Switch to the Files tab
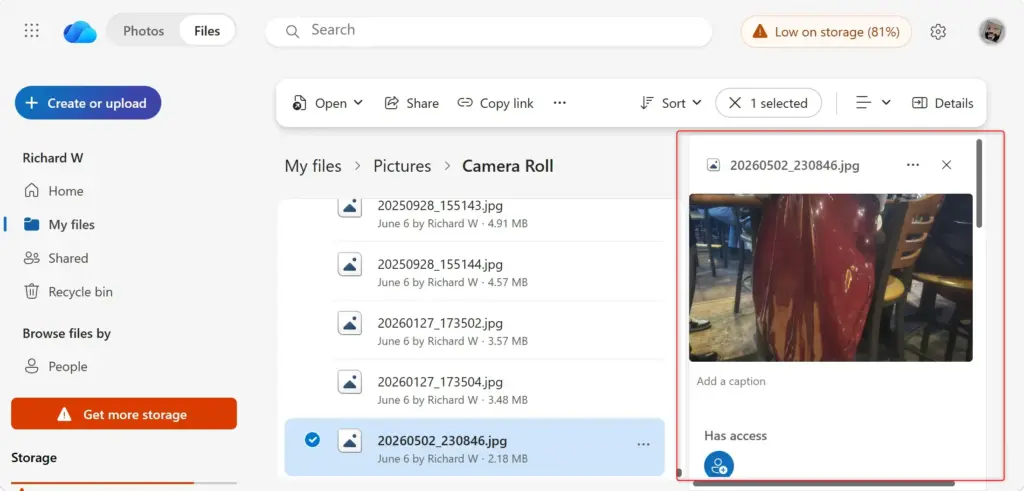The image size is (1024, 491). pyautogui.click(x=207, y=31)
